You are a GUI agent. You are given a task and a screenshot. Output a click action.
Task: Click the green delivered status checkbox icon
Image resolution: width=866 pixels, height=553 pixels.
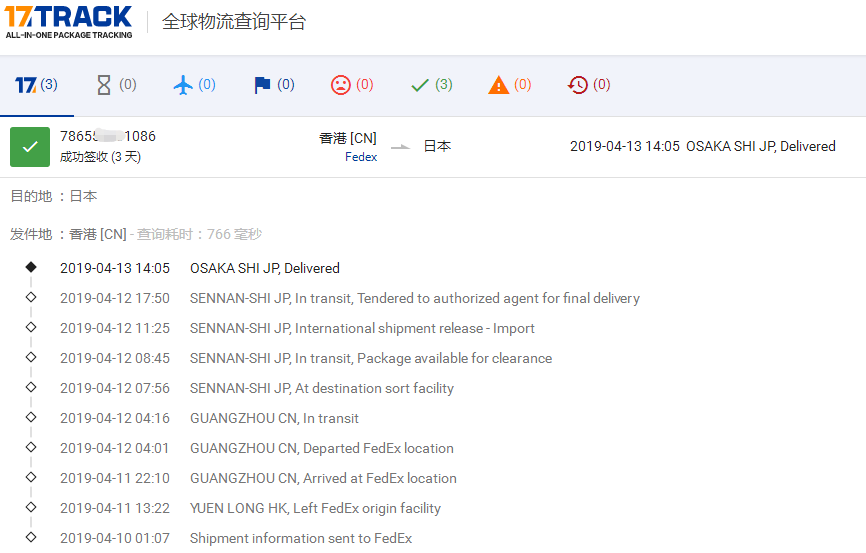[x=30, y=147]
